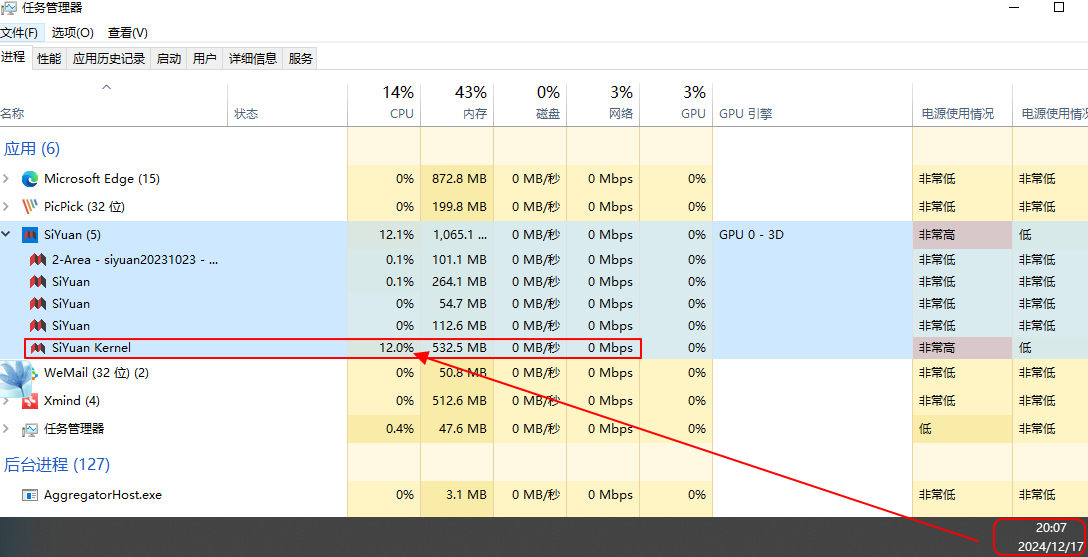Click Xmind memory value 512.6 MB
The image size is (1088, 557).
tap(459, 401)
